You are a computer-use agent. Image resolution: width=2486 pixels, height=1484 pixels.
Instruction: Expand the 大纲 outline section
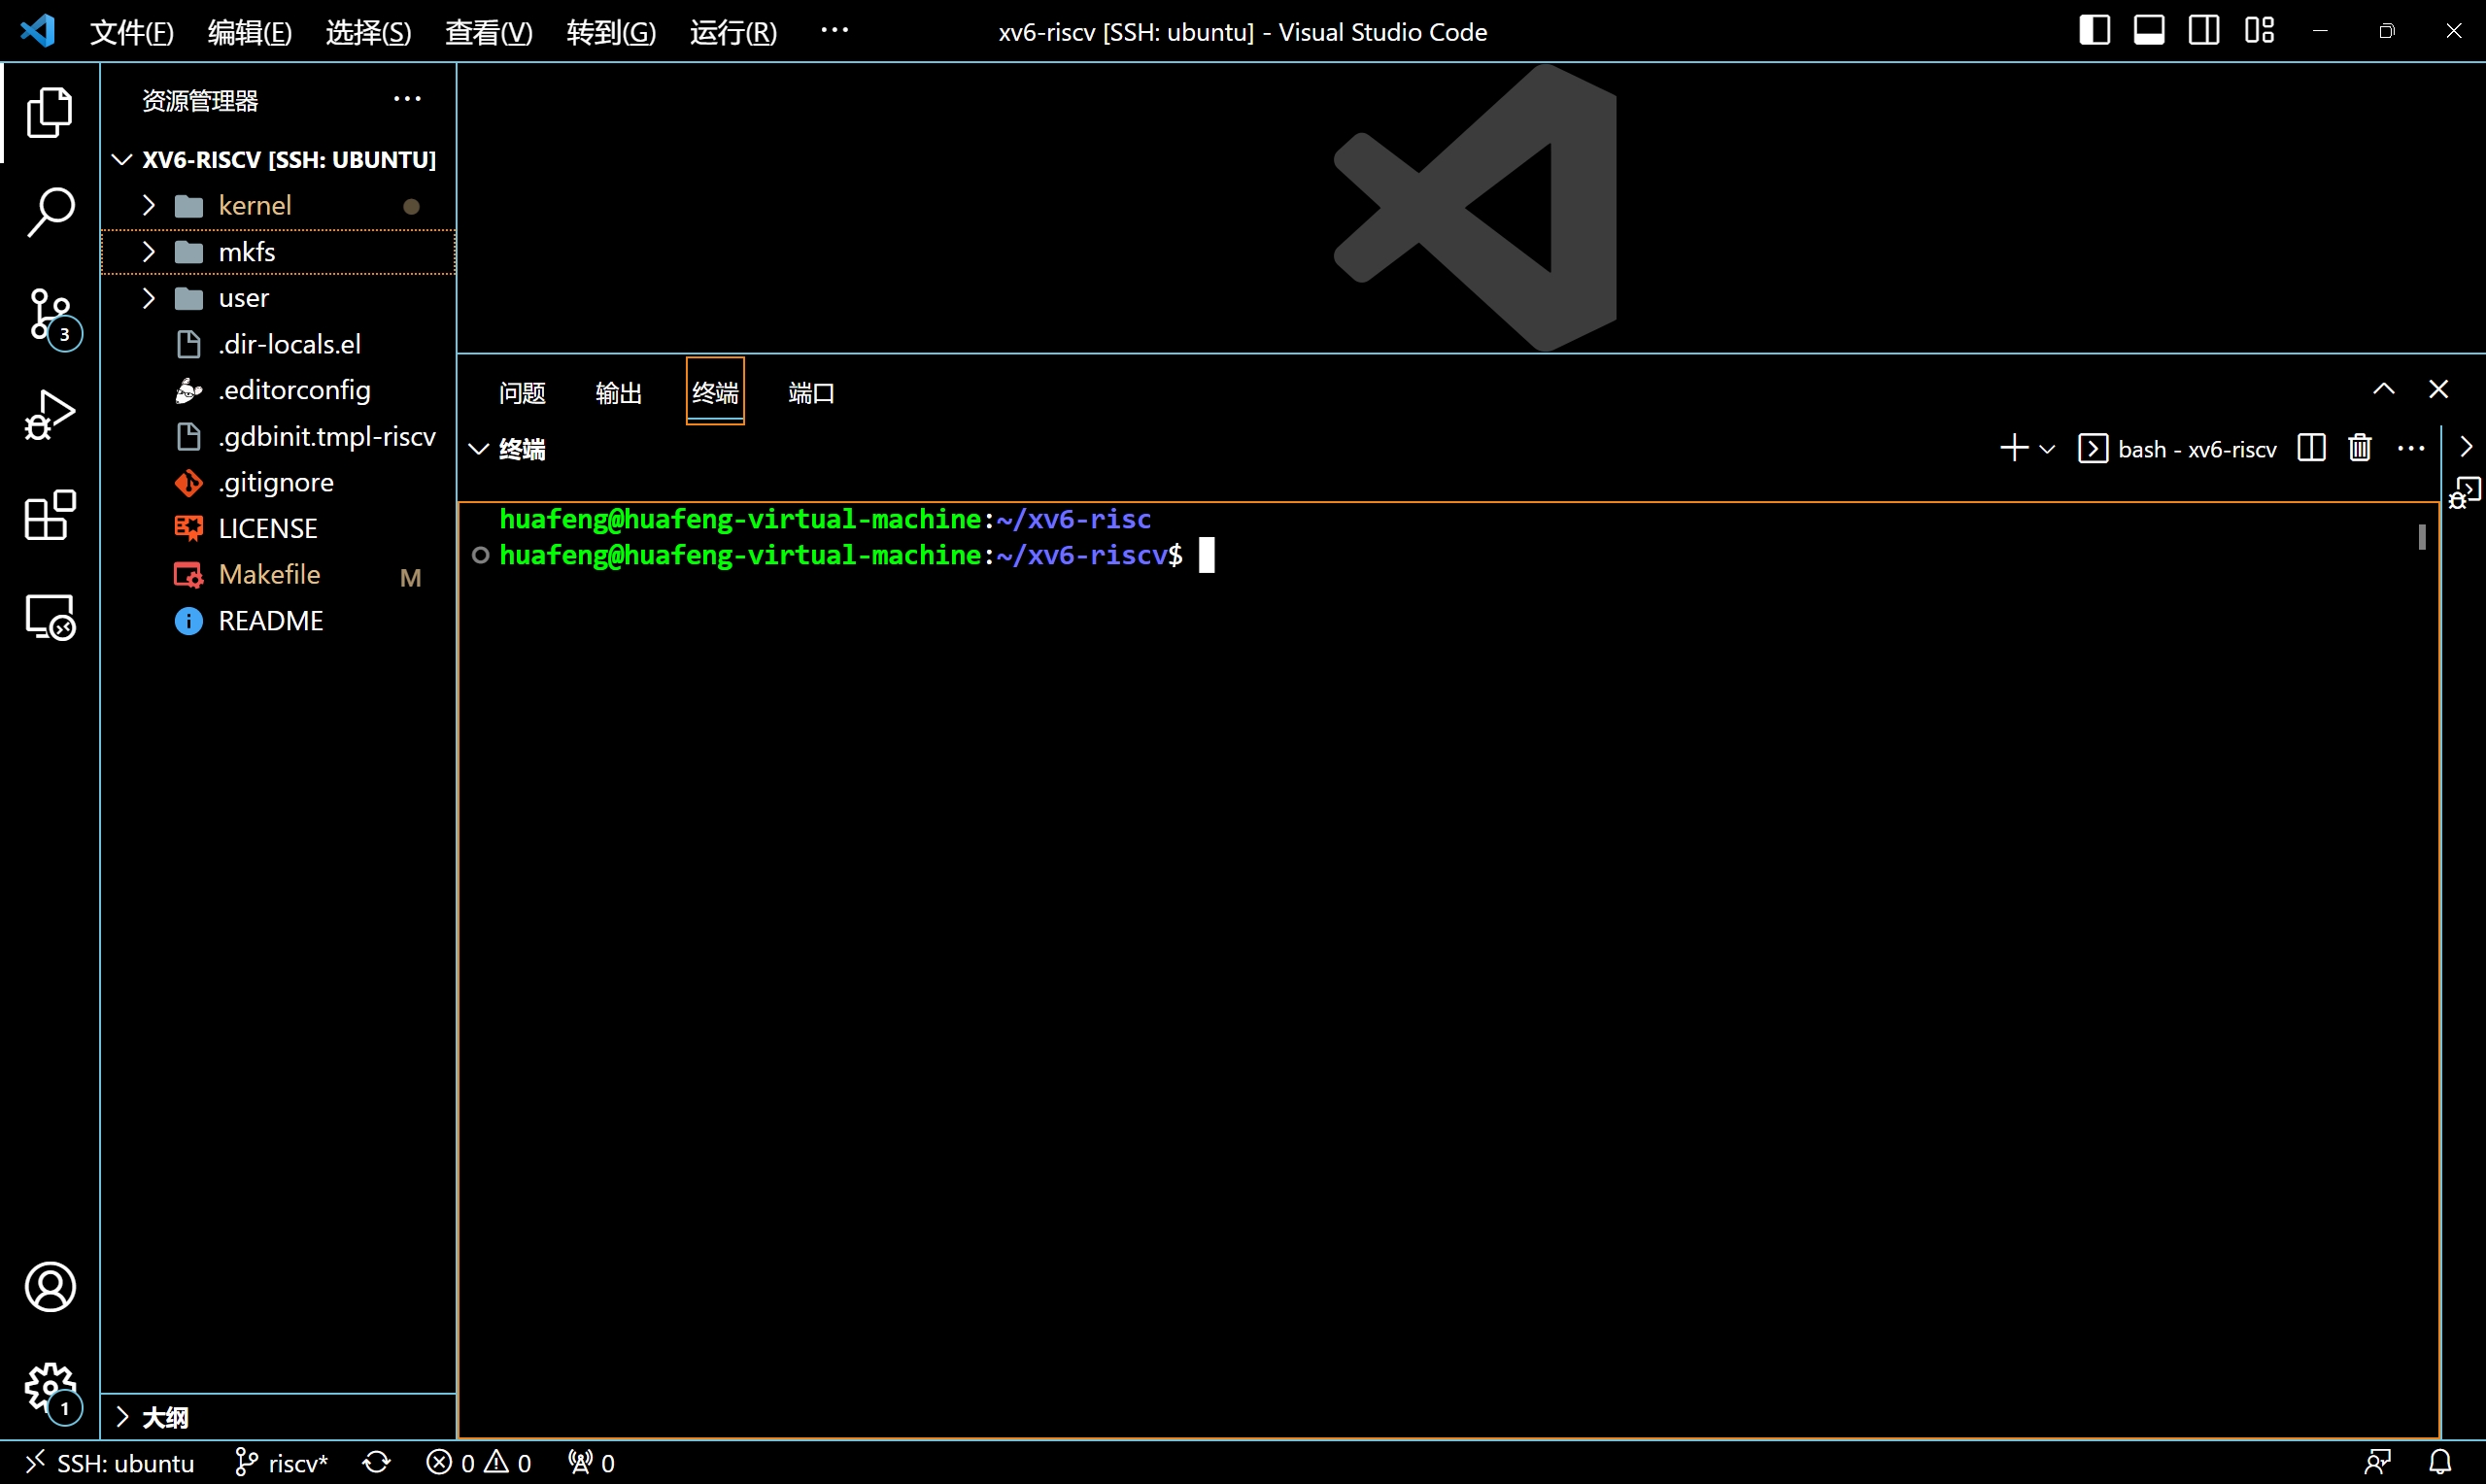pos(165,1417)
